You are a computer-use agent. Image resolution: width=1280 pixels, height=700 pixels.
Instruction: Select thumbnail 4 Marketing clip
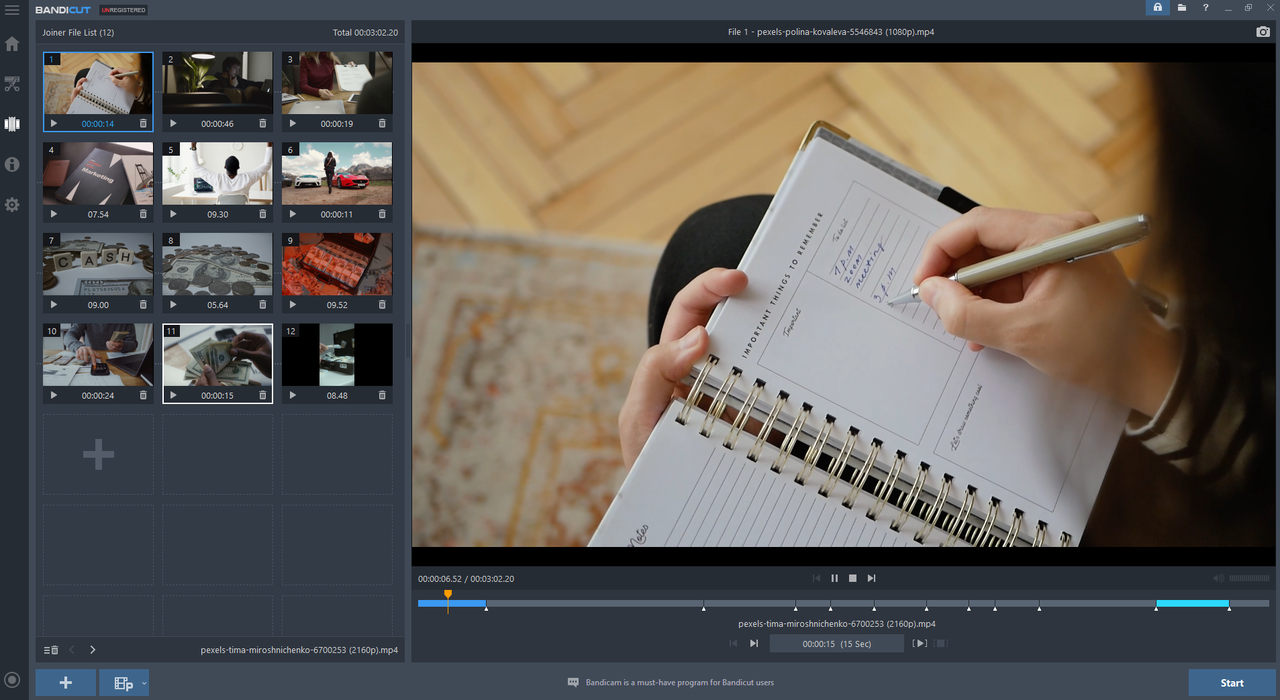point(98,173)
